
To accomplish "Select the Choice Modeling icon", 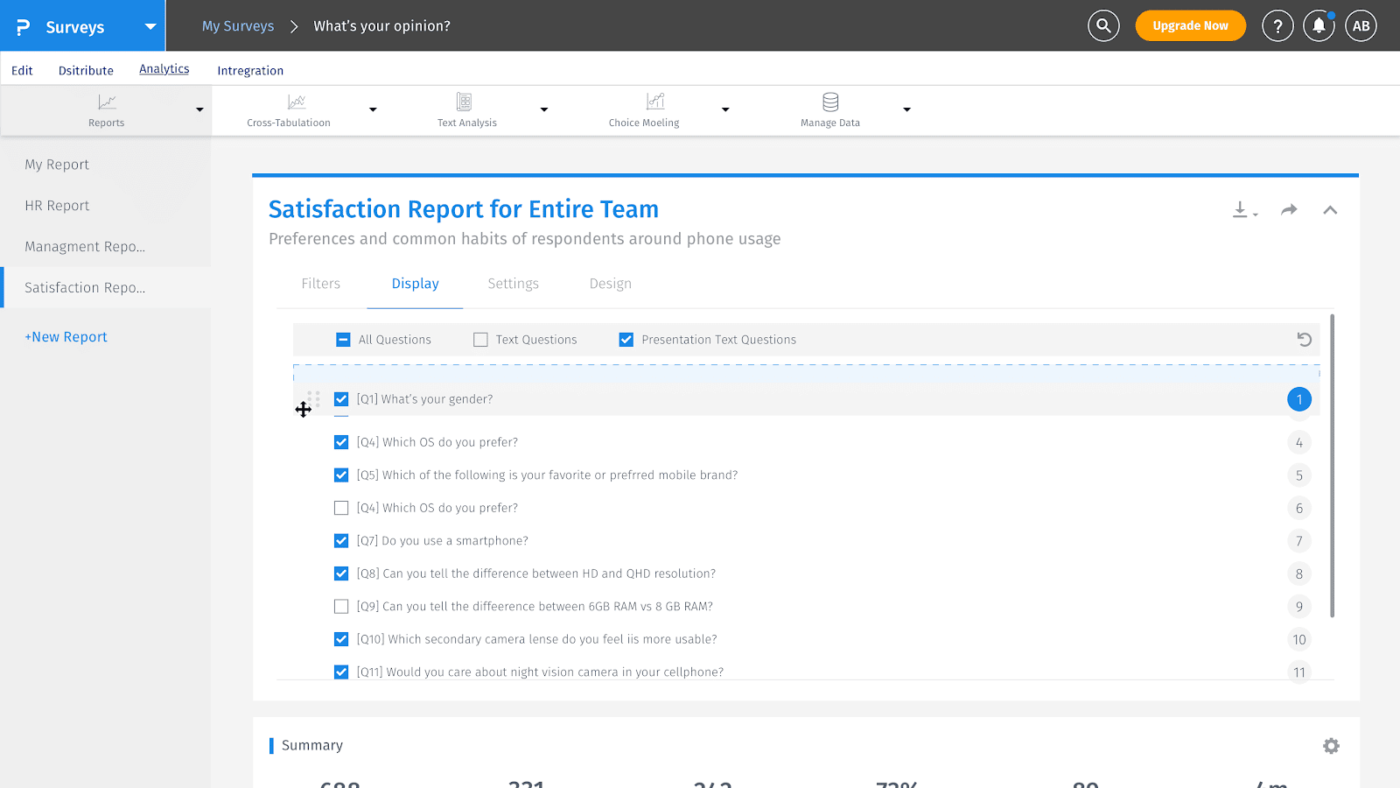I will 656,103.
